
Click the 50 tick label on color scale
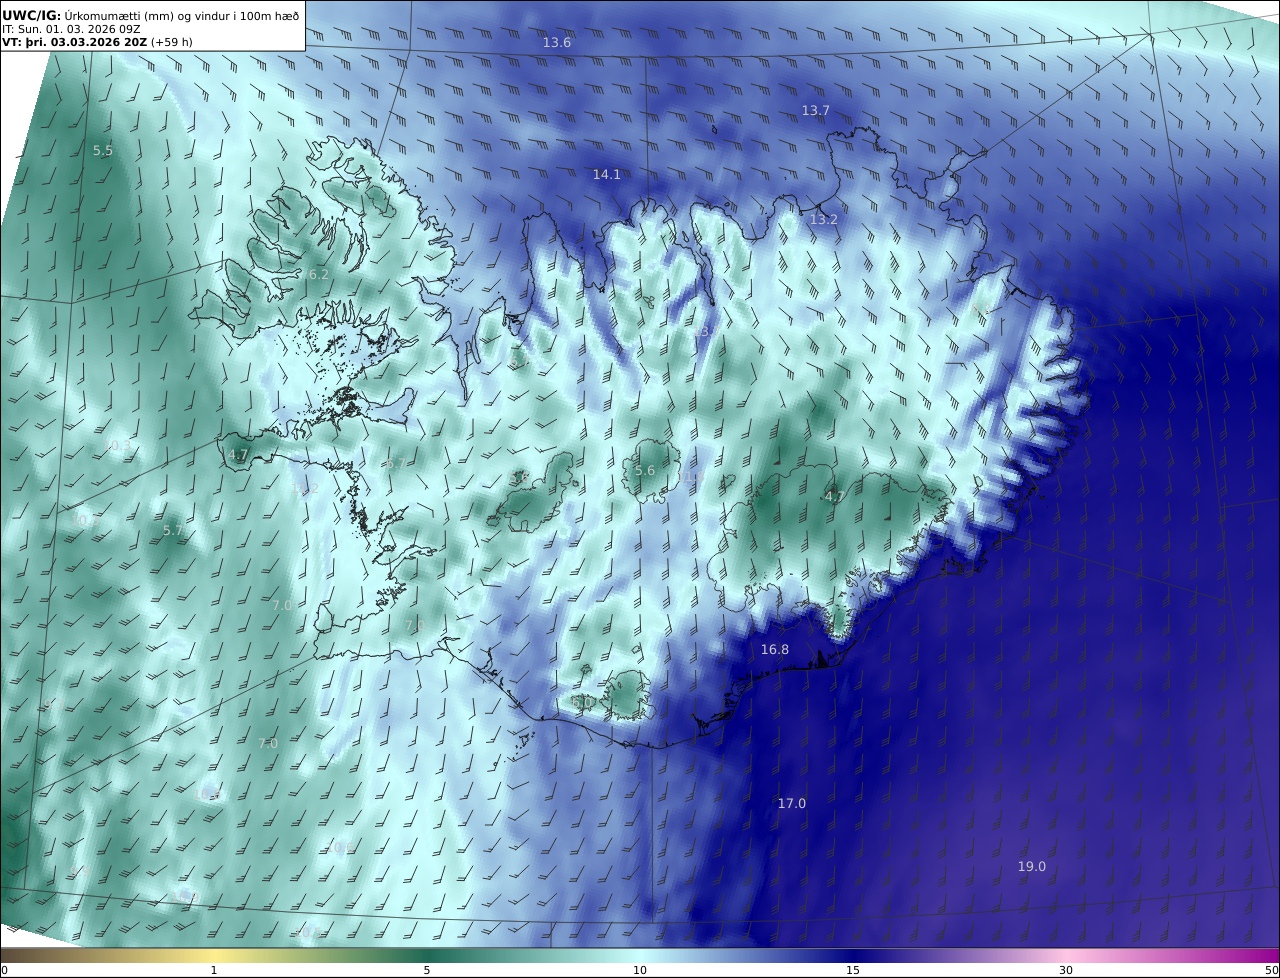tap(1271, 970)
